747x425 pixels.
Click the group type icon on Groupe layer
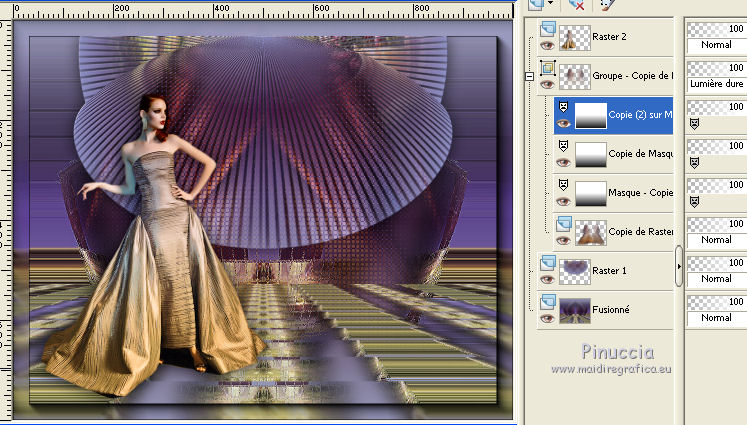(x=547, y=69)
